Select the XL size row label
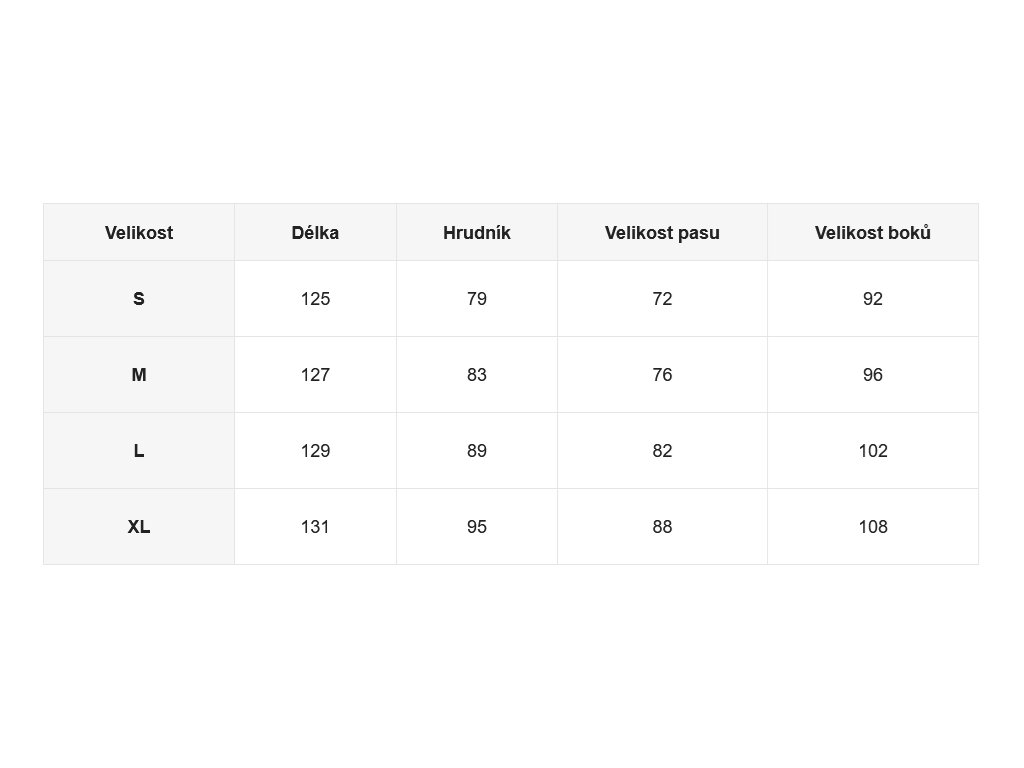This screenshot has height=768, width=1024. point(139,526)
